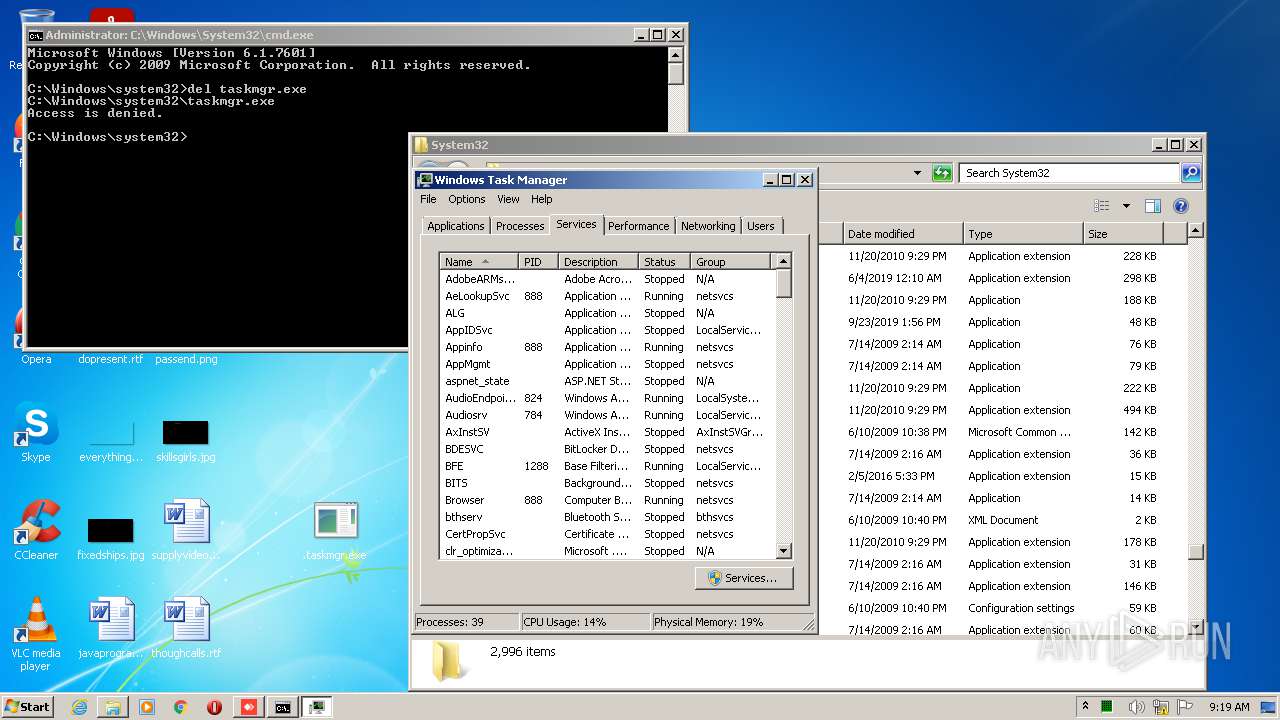1280x720 pixels.
Task: Open the View menu in Task Manager
Action: point(508,199)
